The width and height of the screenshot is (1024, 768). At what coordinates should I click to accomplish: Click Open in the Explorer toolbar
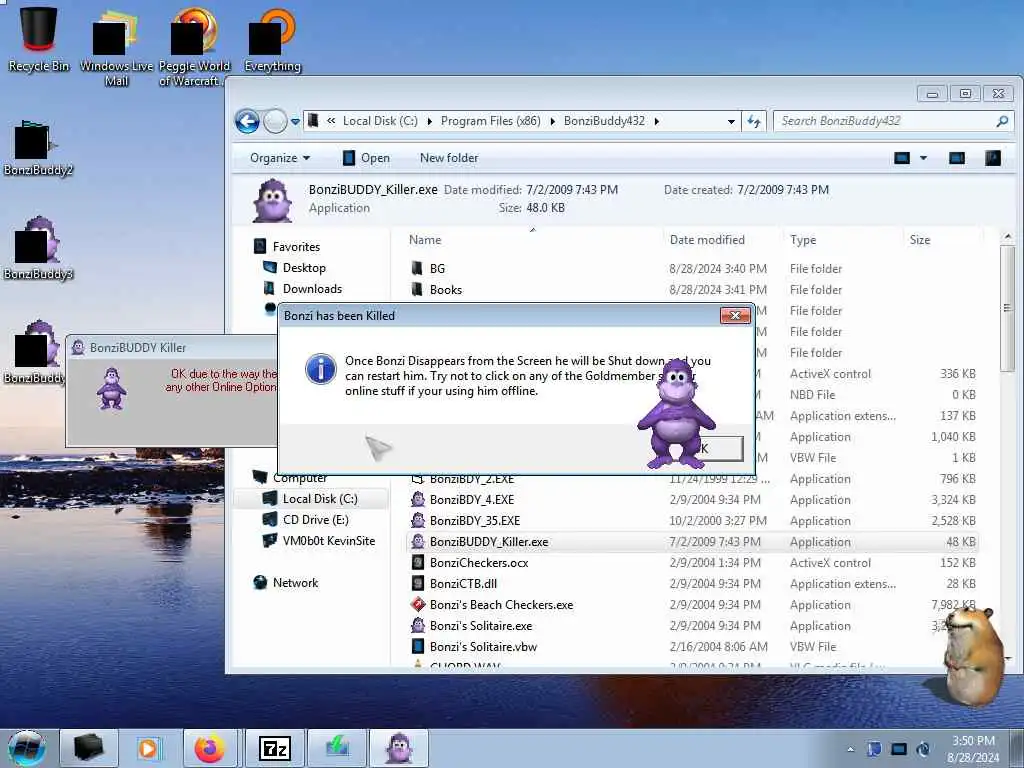[x=366, y=158]
